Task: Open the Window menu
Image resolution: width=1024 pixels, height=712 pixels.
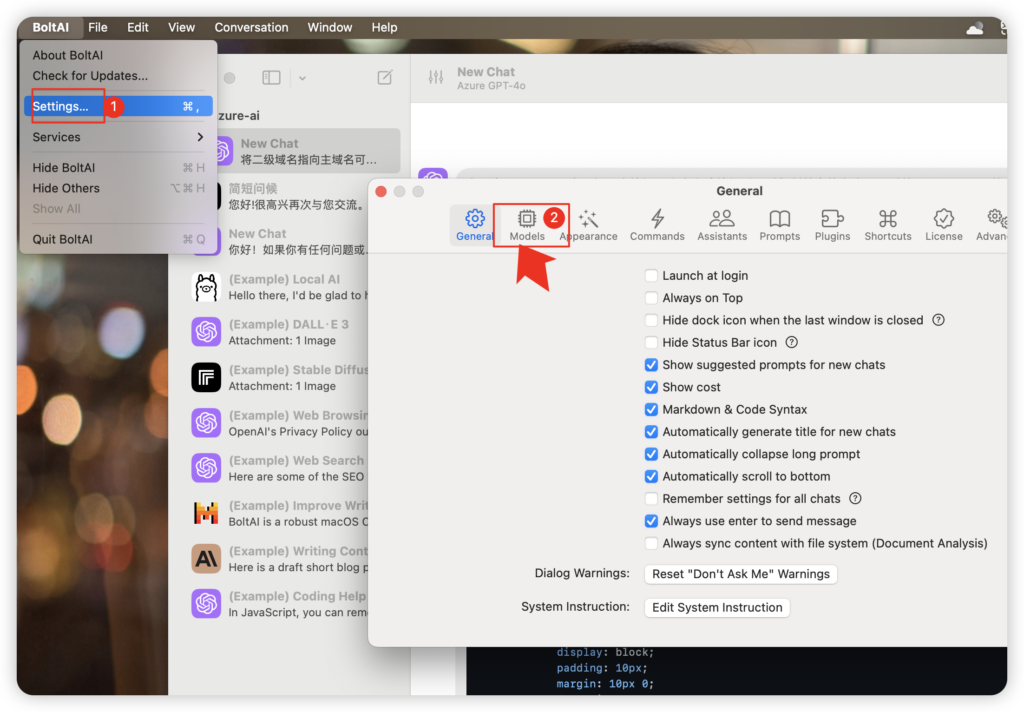Action: 330,27
